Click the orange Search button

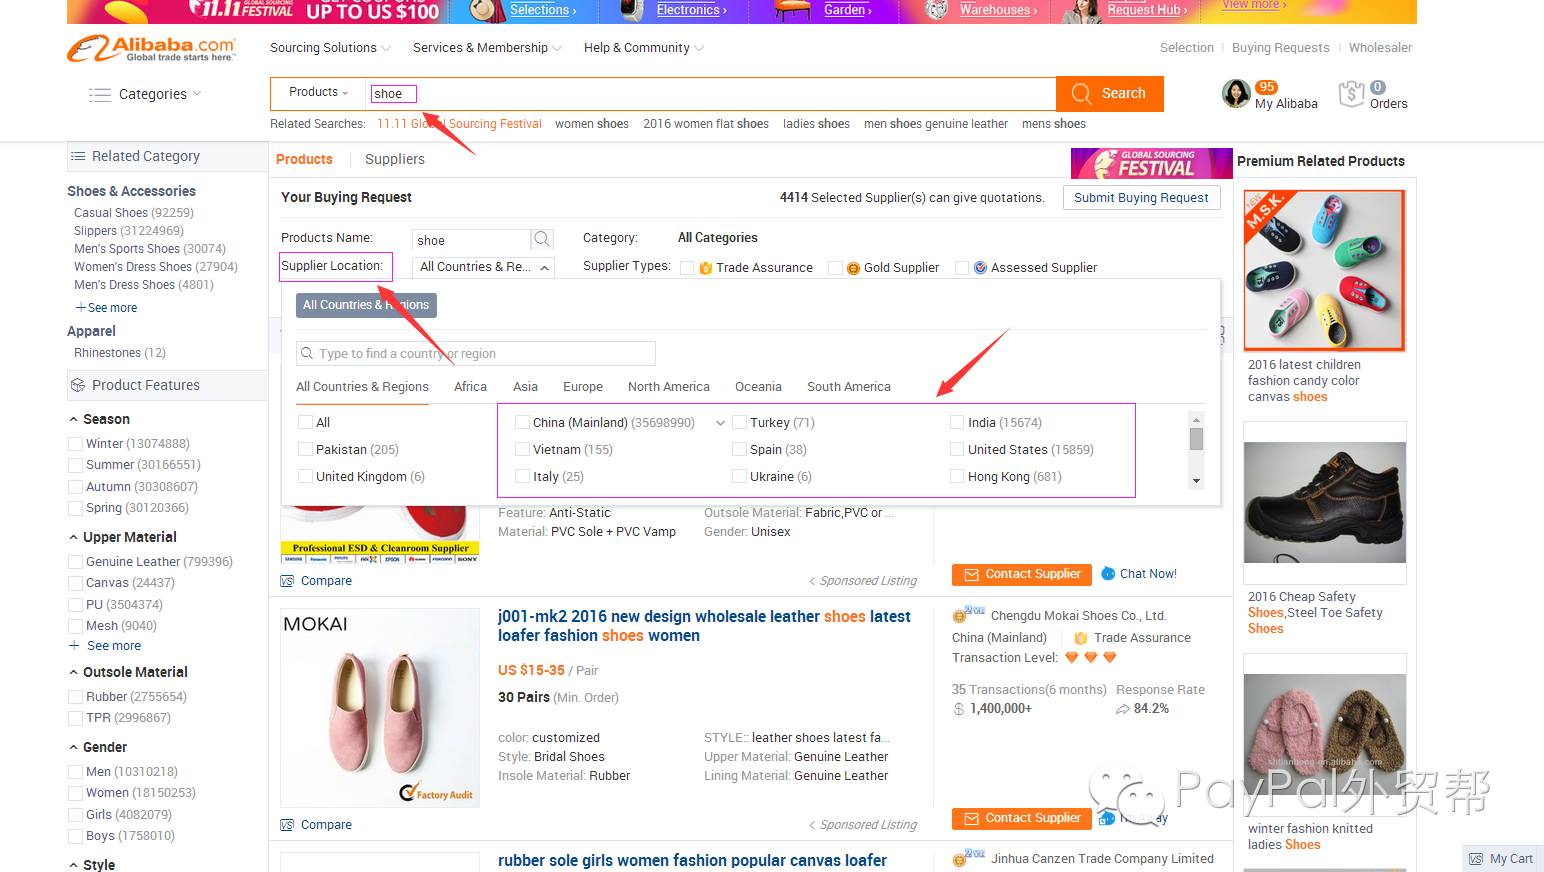tap(1110, 93)
